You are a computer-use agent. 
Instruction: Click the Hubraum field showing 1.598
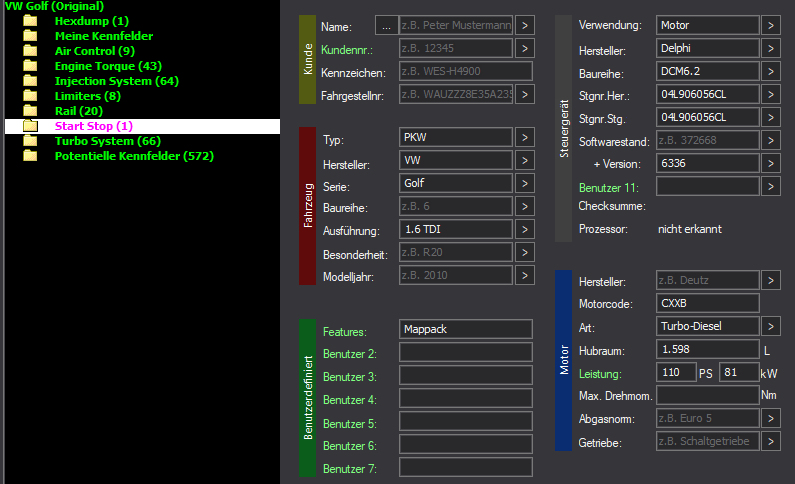[708, 349]
